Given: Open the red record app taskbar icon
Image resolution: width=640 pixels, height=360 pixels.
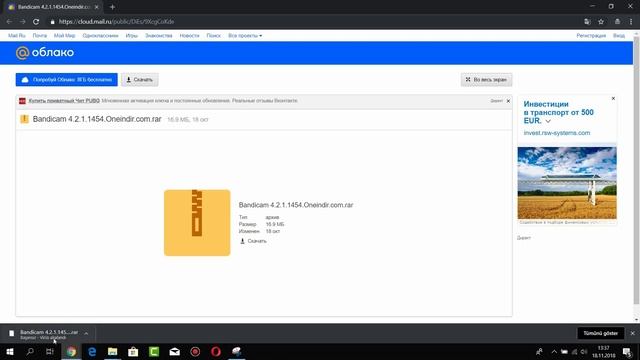Looking at the screenshot, I should [x=195, y=351].
